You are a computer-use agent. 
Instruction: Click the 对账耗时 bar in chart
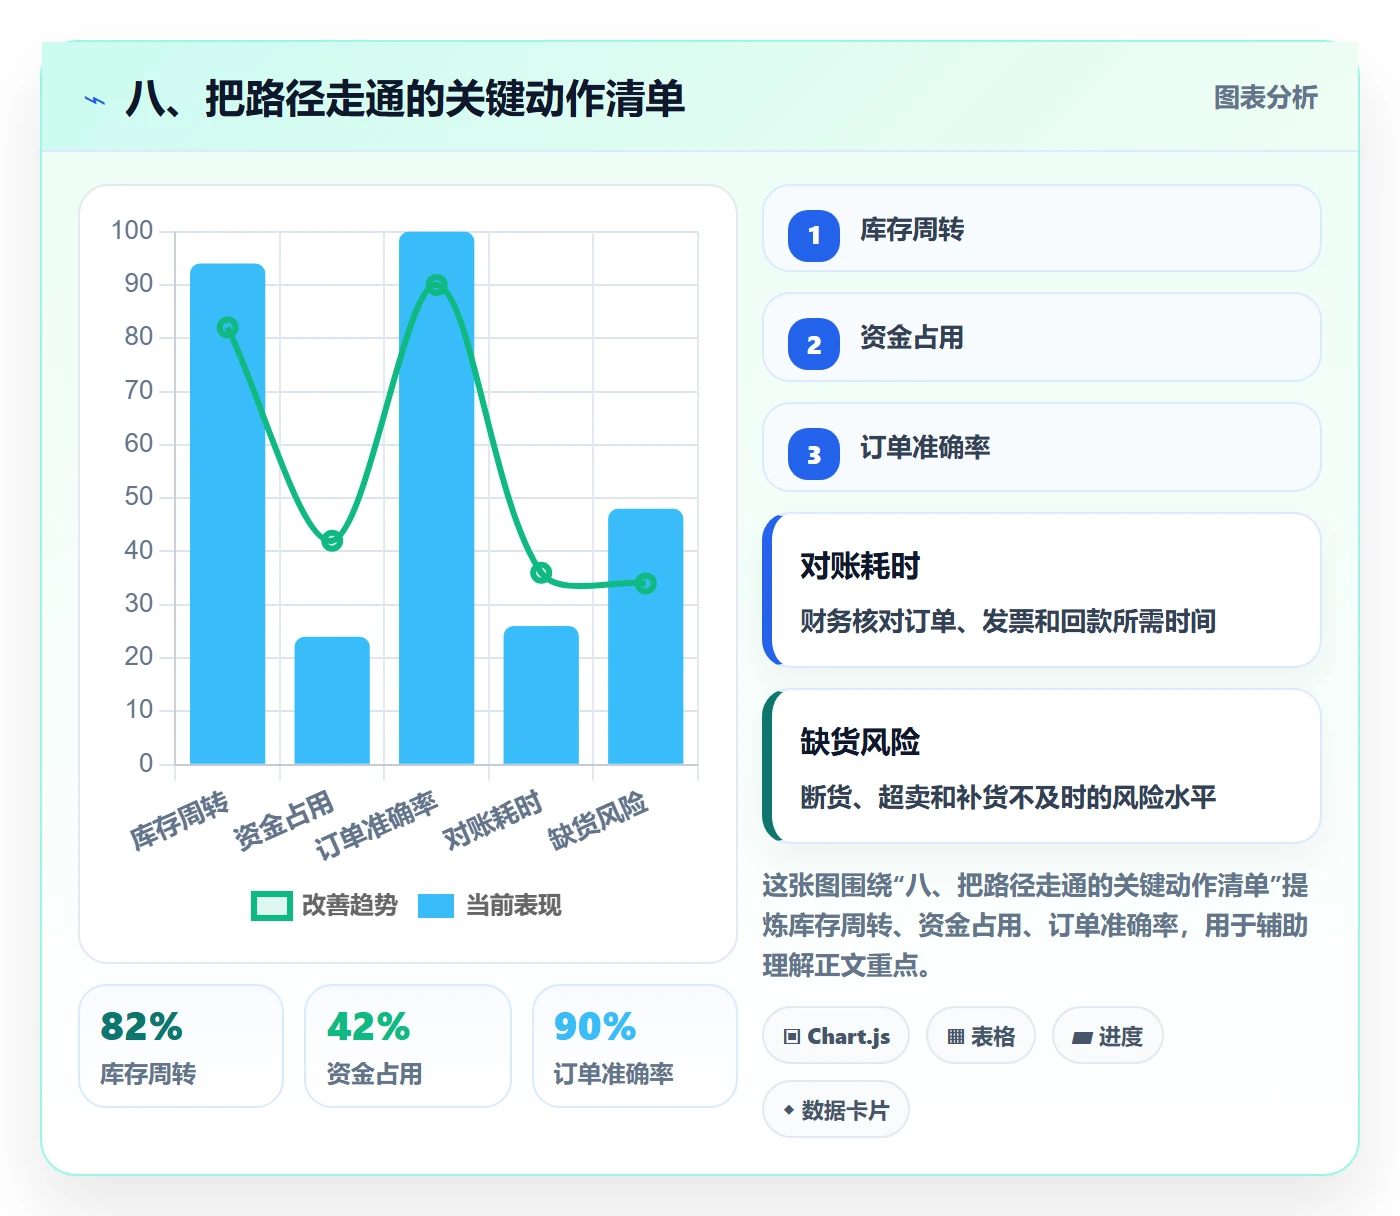point(541,695)
